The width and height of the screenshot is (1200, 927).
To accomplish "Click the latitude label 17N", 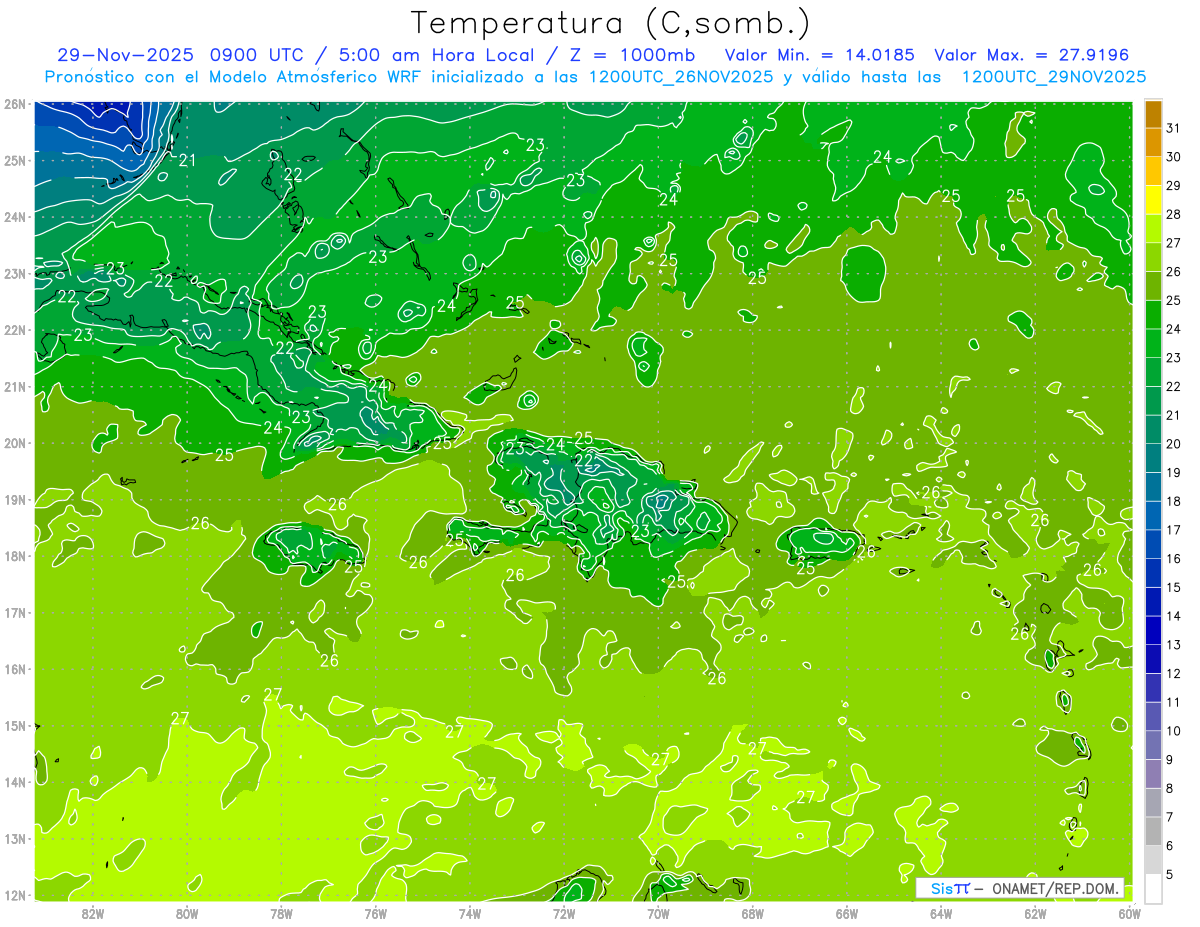I will (x=15, y=613).
